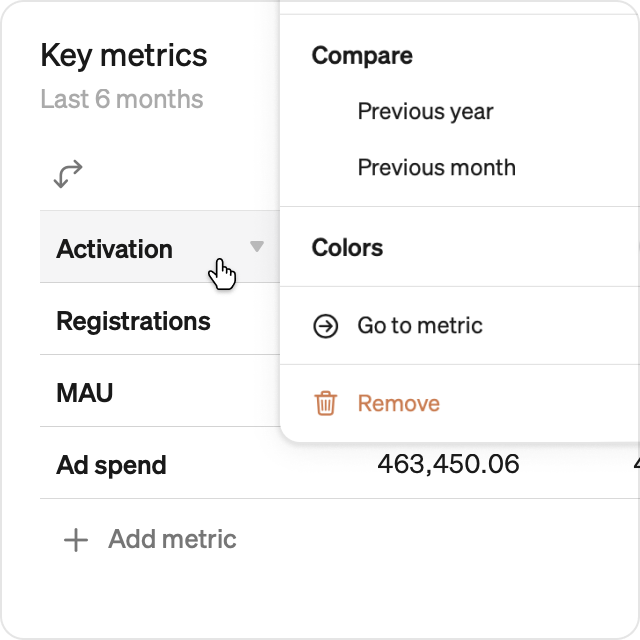Click the Add metric text link
This screenshot has width=640, height=640.
[x=172, y=539]
